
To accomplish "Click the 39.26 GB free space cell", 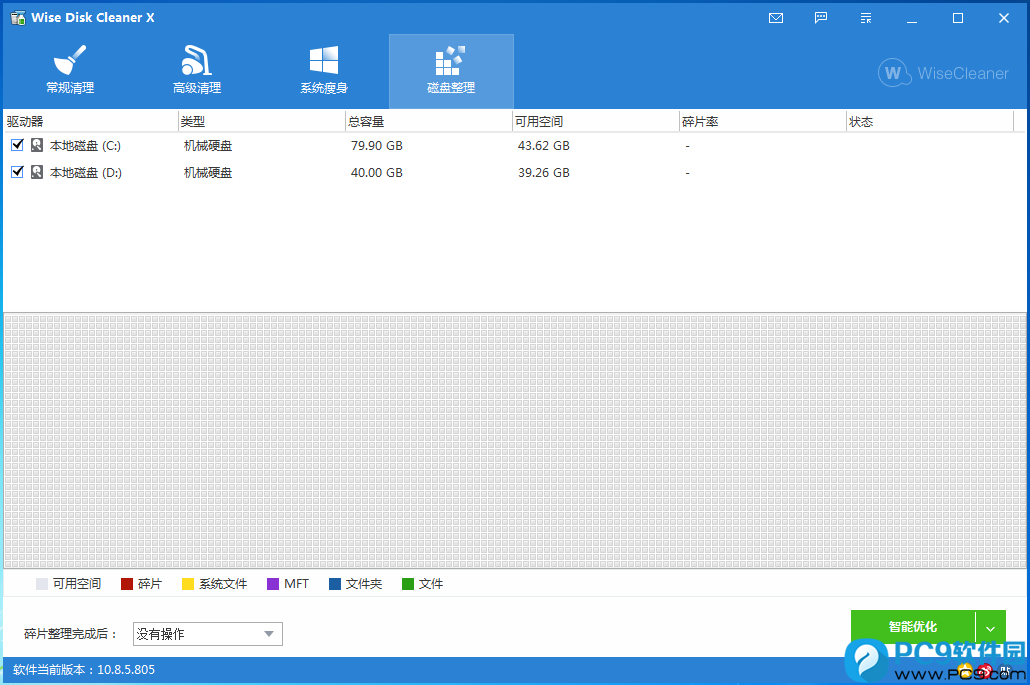I will coord(543,173).
